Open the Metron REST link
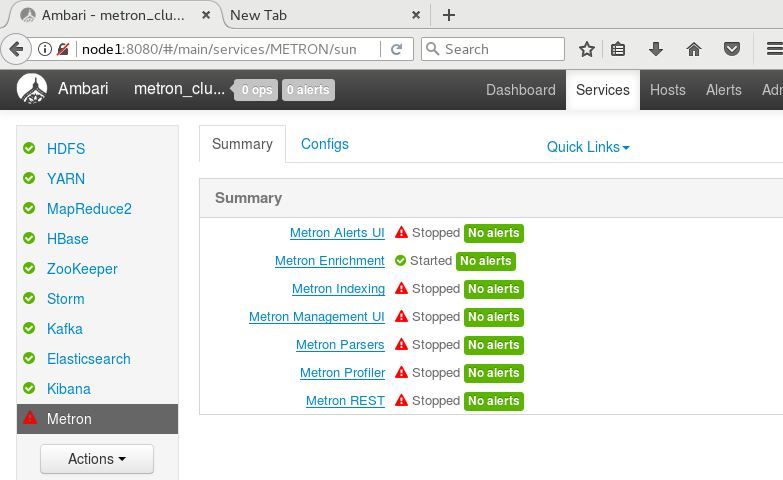This screenshot has width=783, height=480. [x=345, y=401]
